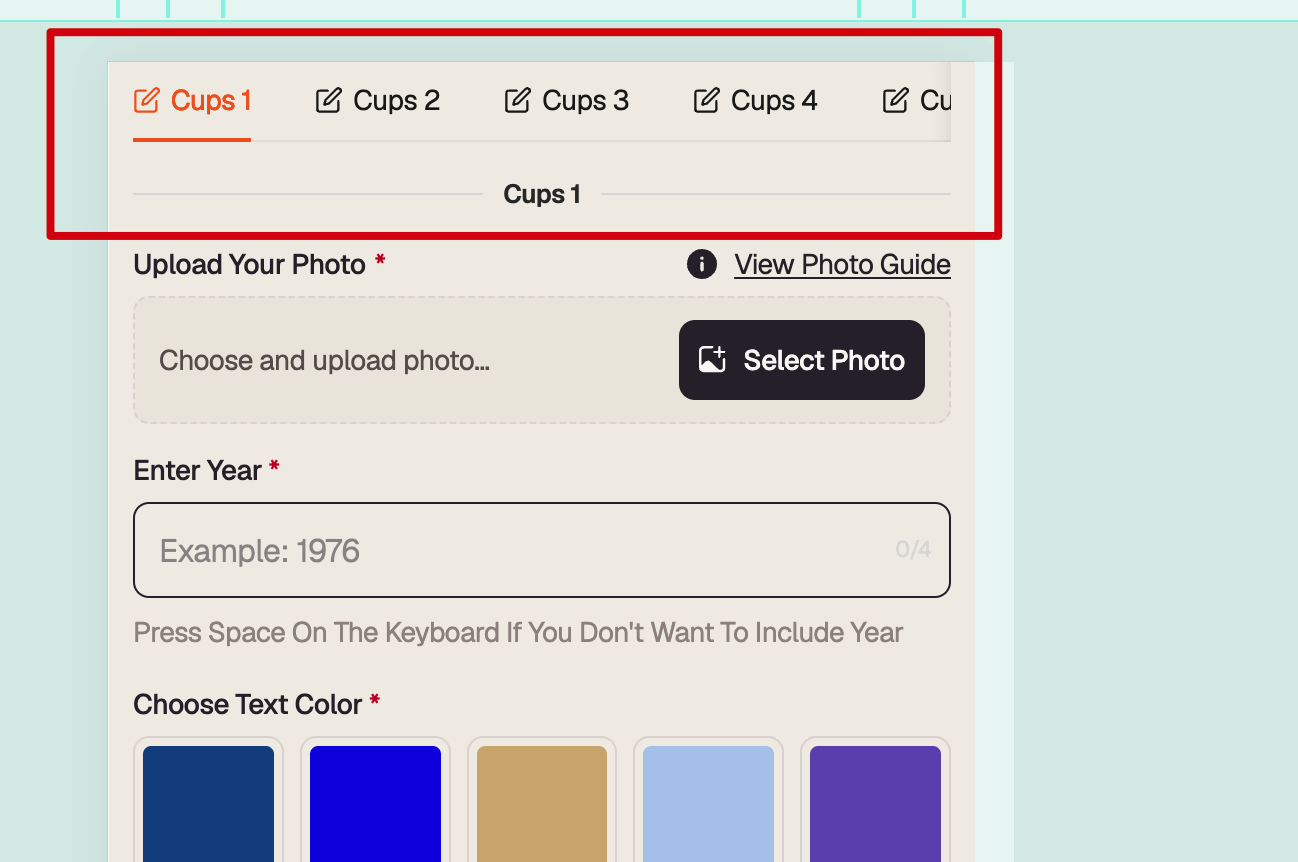The image size is (1298, 862).
Task: Focus the Enter Year input field
Action: [542, 550]
